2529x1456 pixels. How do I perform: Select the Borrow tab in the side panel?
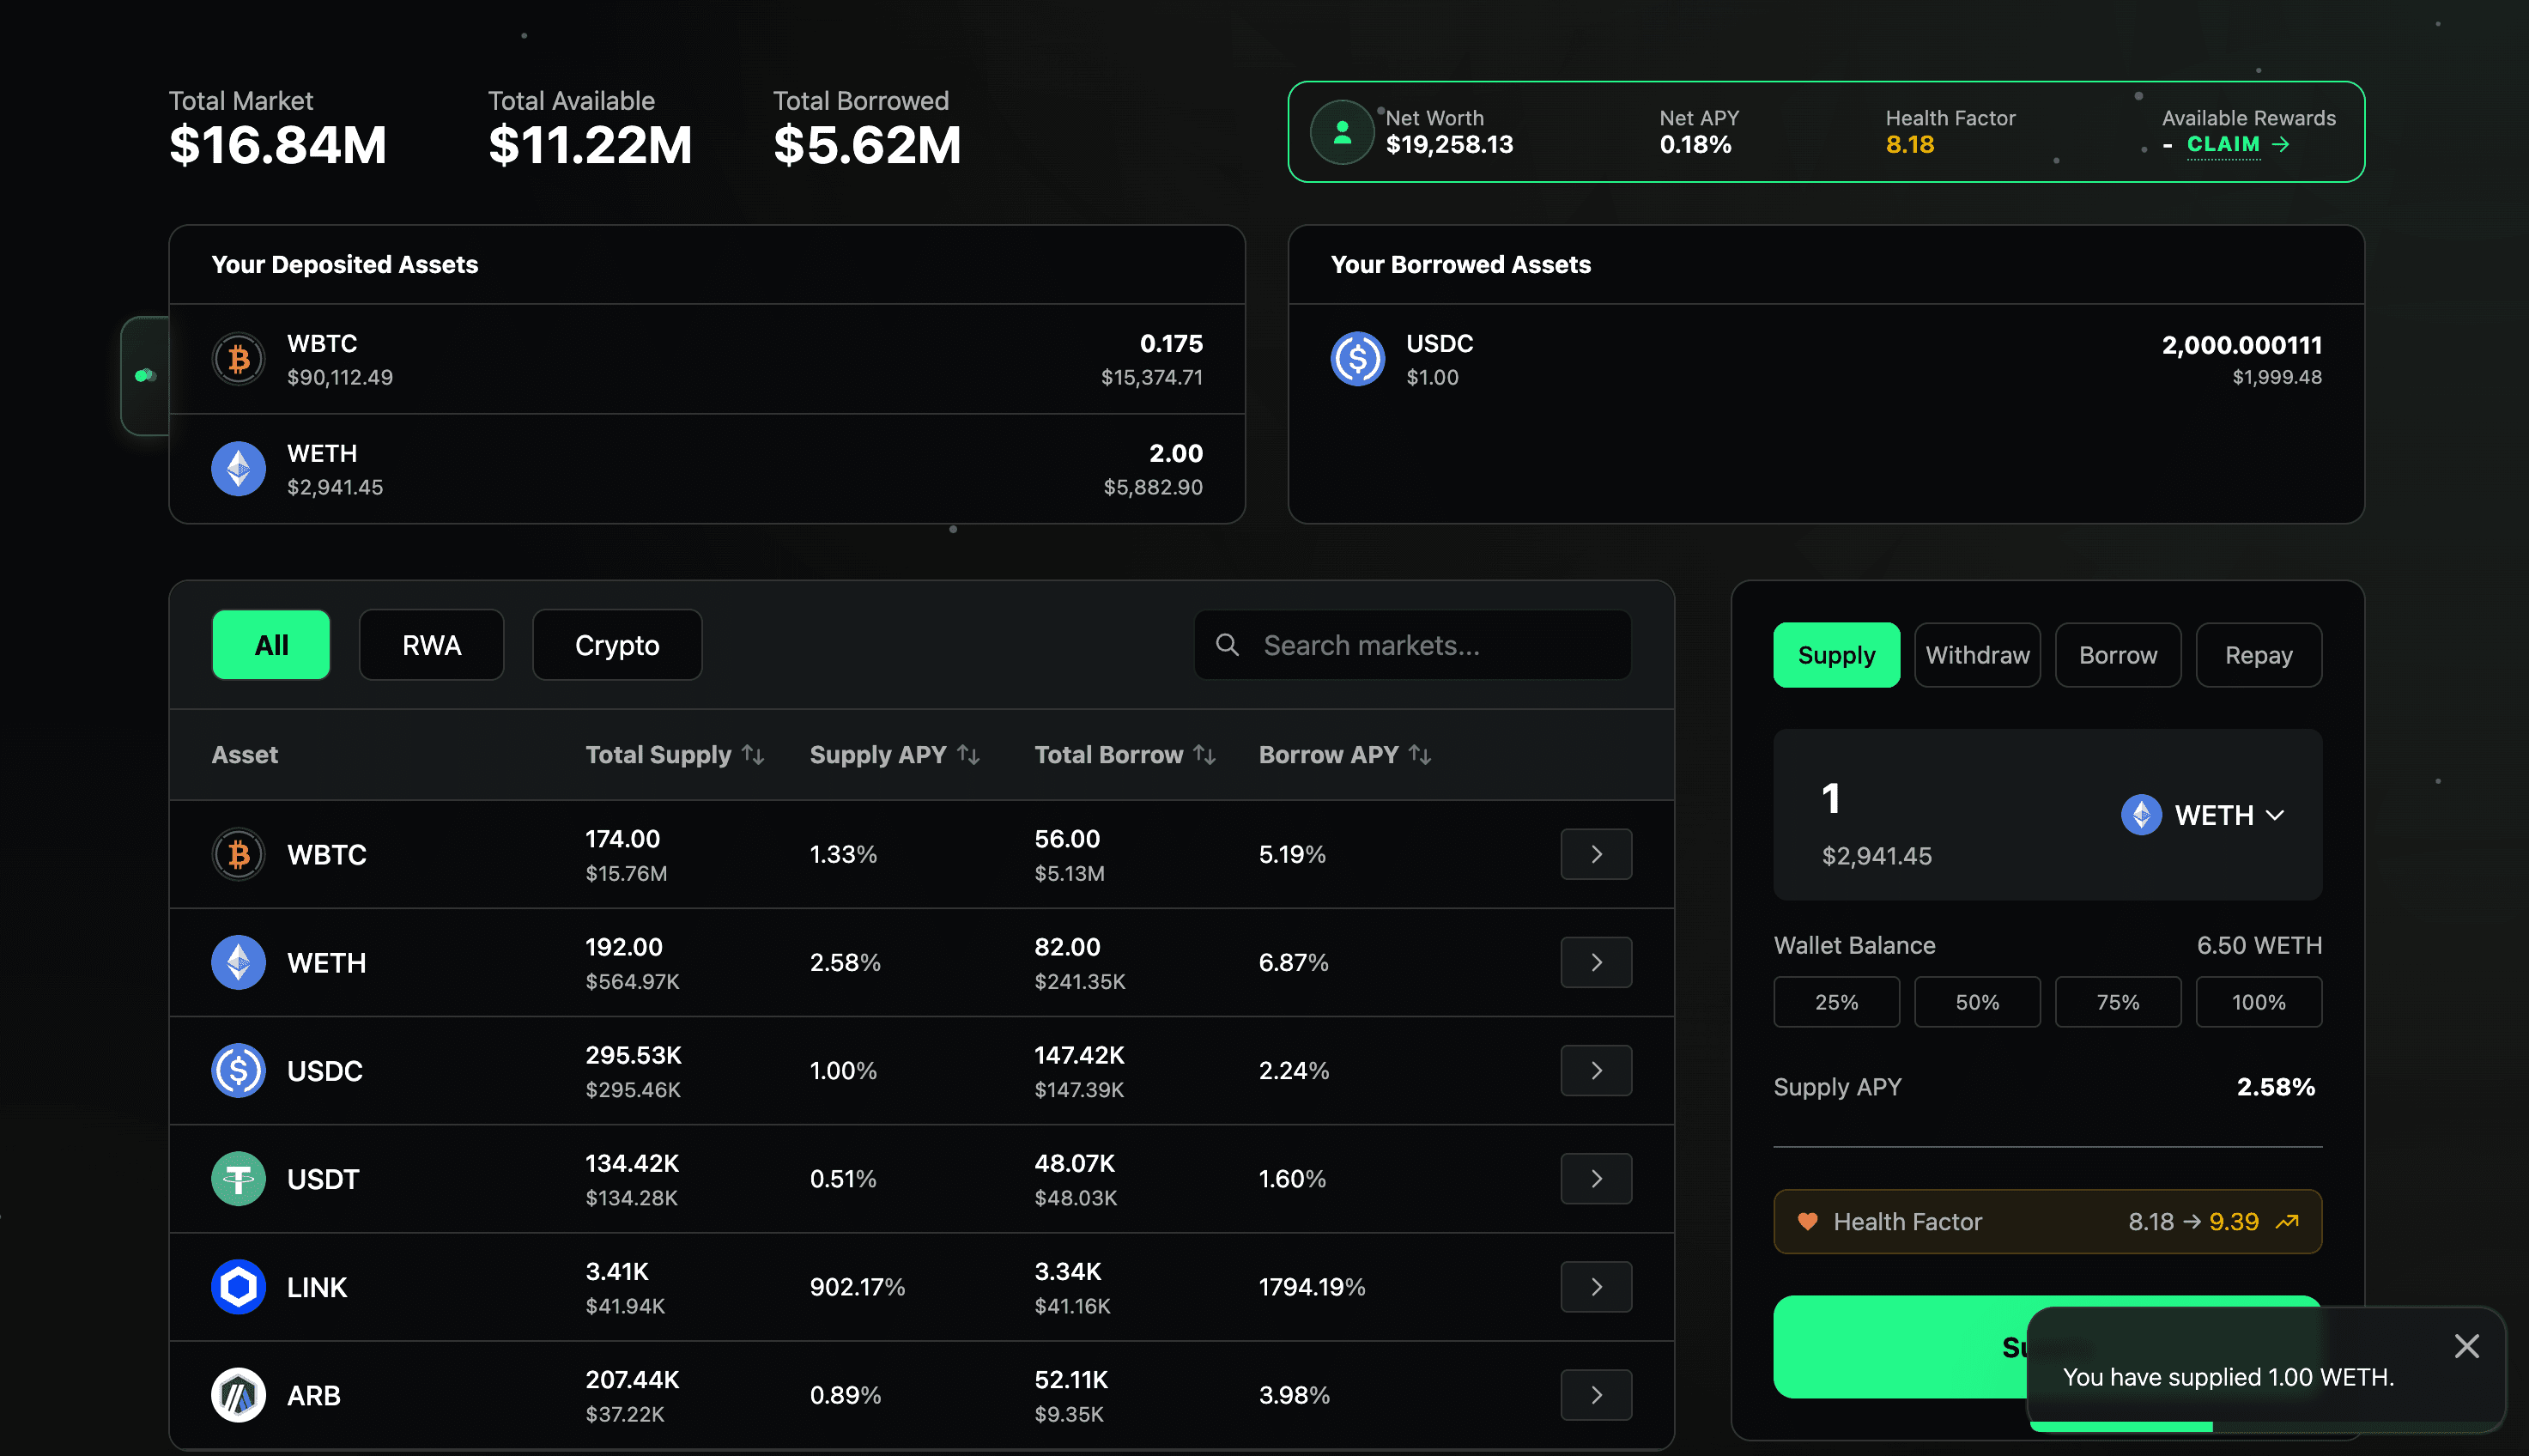click(2117, 654)
